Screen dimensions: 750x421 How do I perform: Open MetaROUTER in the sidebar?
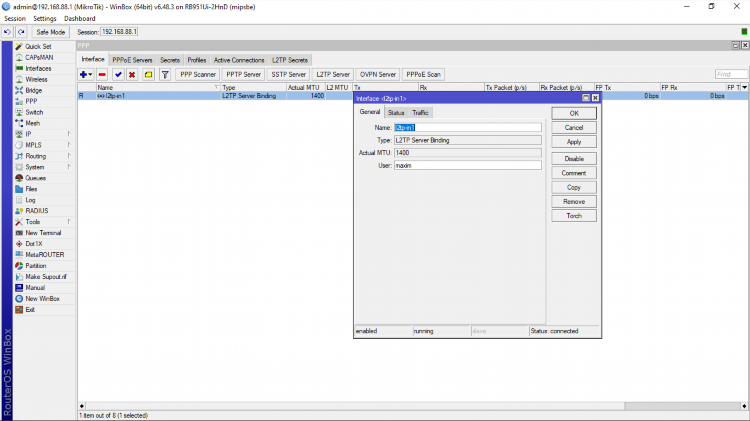click(44, 255)
